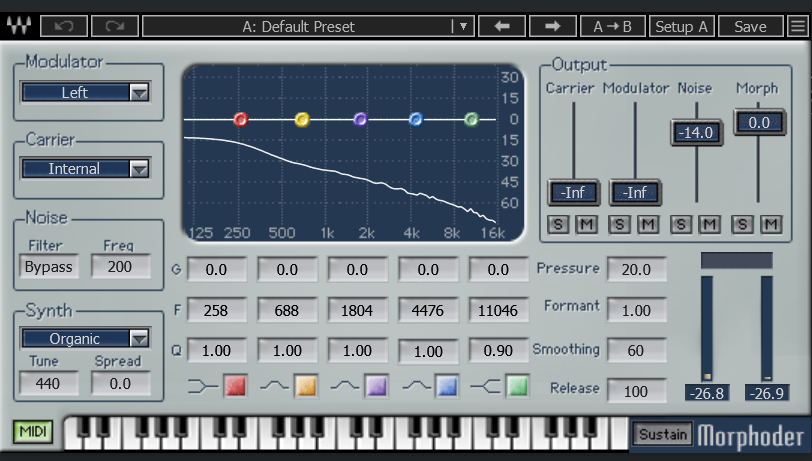Toggle the orange band color swatch
This screenshot has width=812, height=461.
point(306,386)
